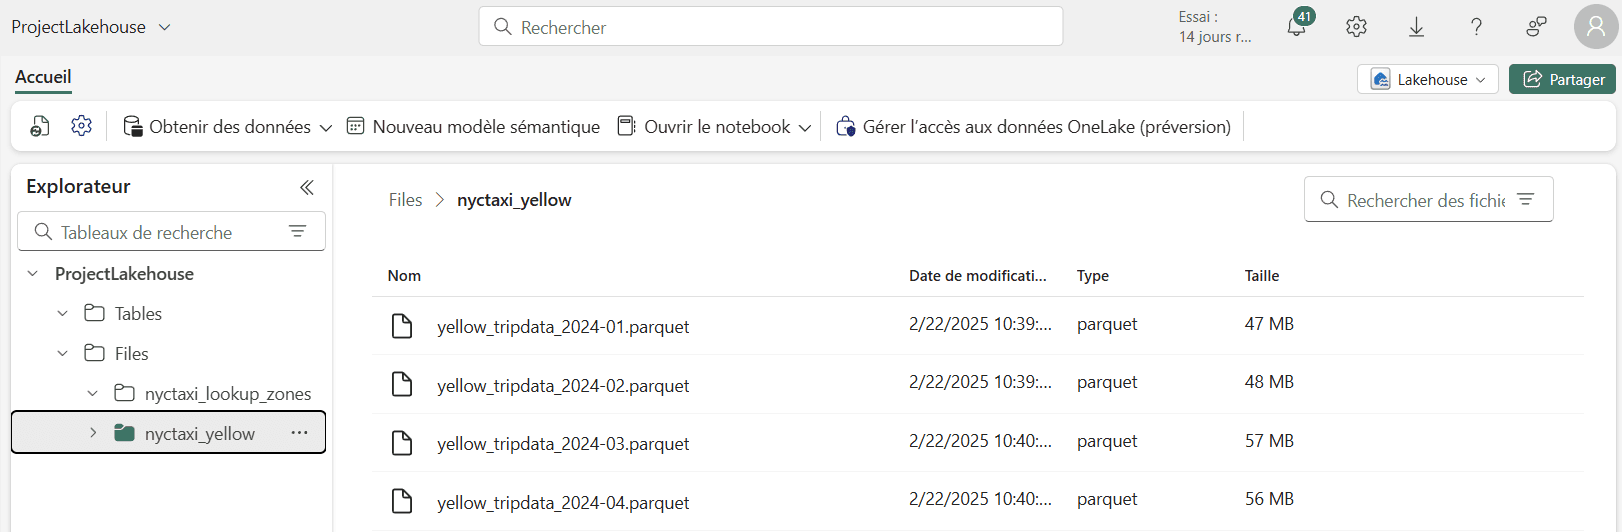Viewport: 1622px width, 532px height.
Task: Click filter icon in file search box
Action: (x=1525, y=199)
